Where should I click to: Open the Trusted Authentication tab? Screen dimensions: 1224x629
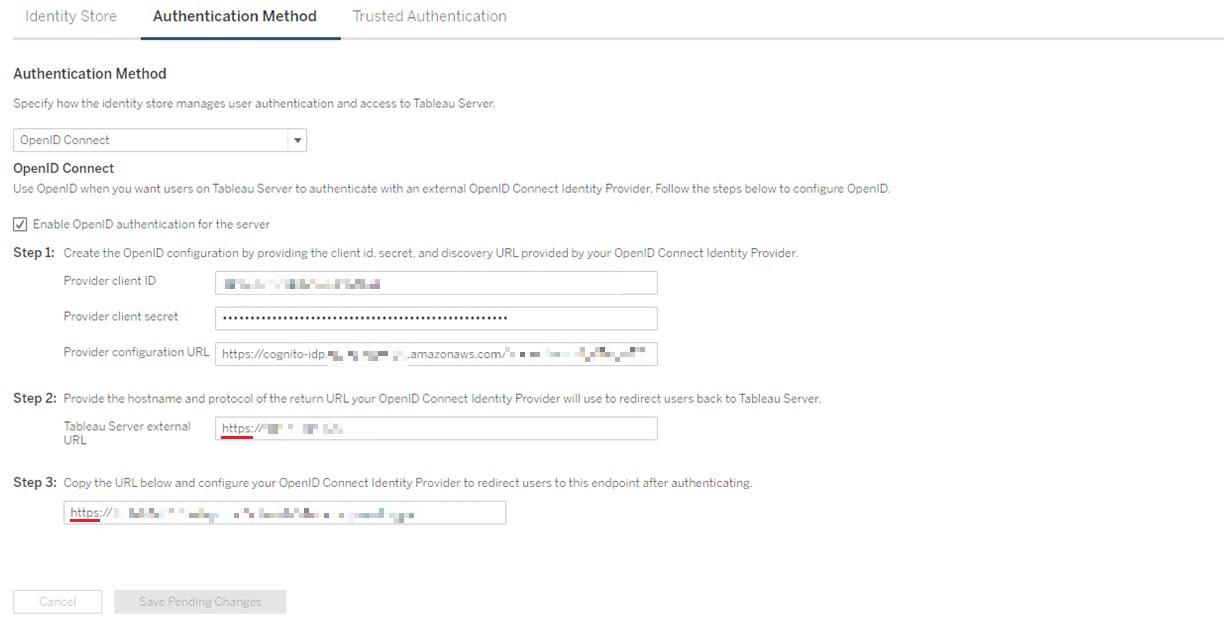(429, 17)
